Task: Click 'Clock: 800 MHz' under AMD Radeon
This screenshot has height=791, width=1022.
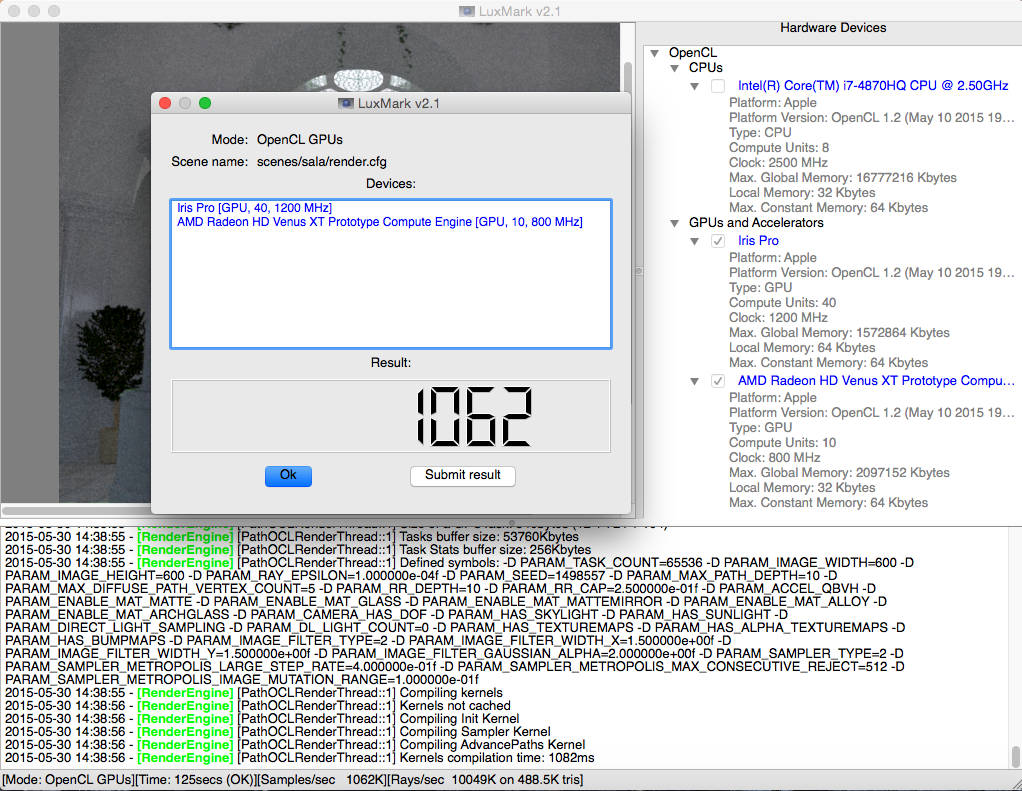Action: (x=774, y=457)
